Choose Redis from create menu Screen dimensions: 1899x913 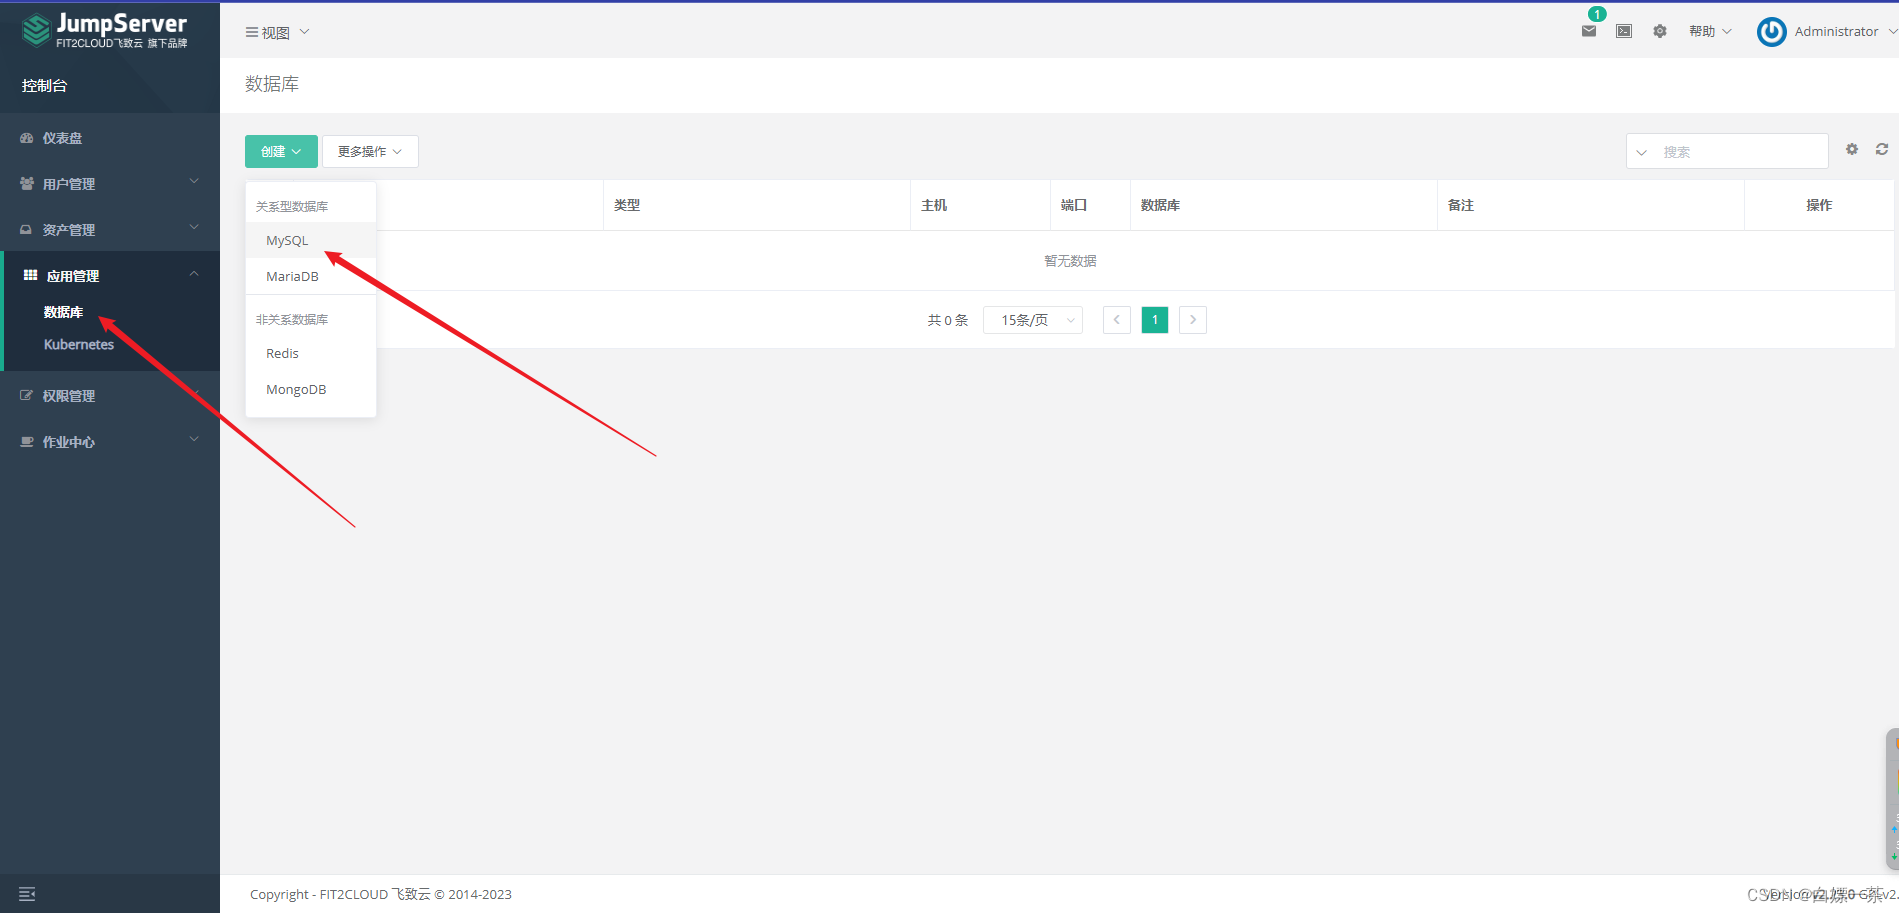pos(311,353)
